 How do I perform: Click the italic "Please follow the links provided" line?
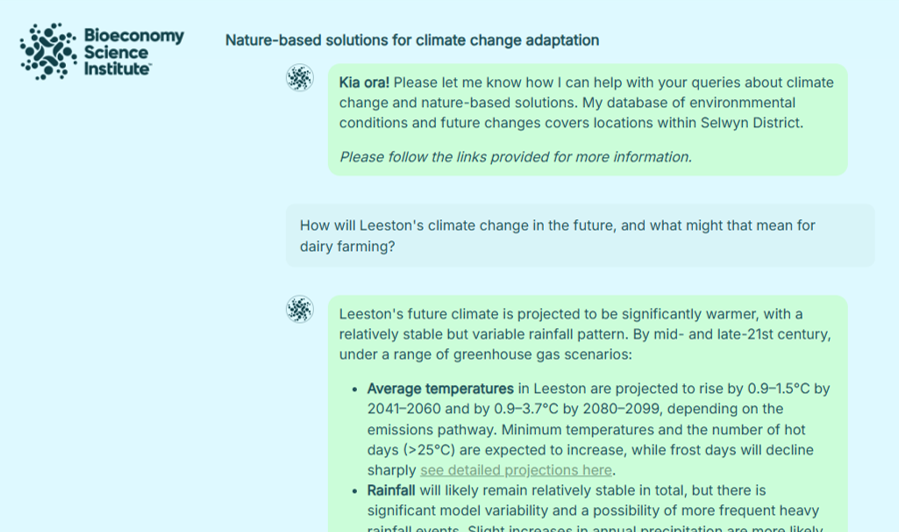(515, 157)
